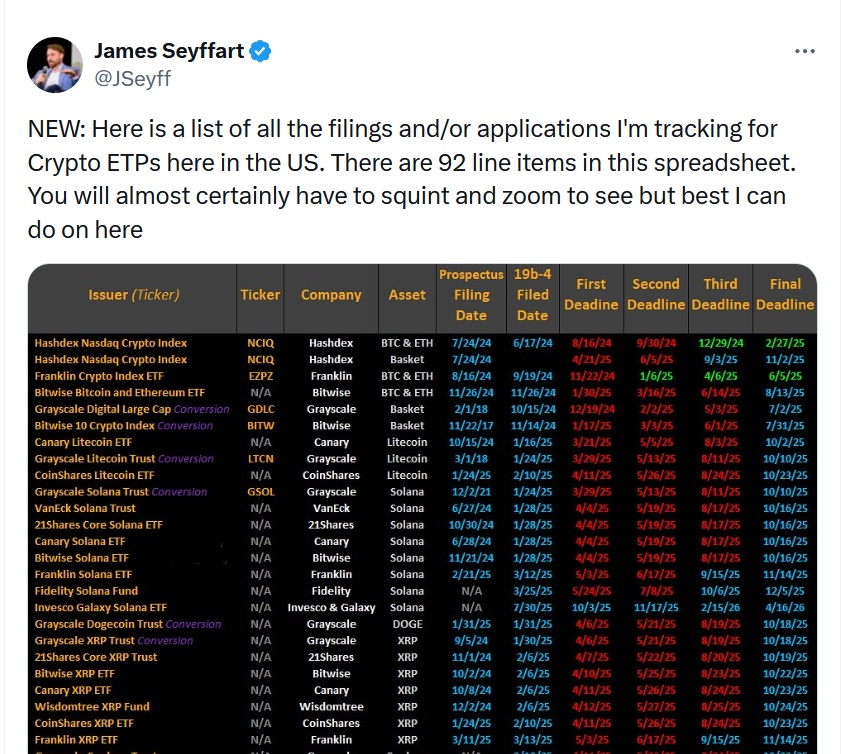Click the @JSeyff handle
The height and width of the screenshot is (754, 841).
pos(132,79)
